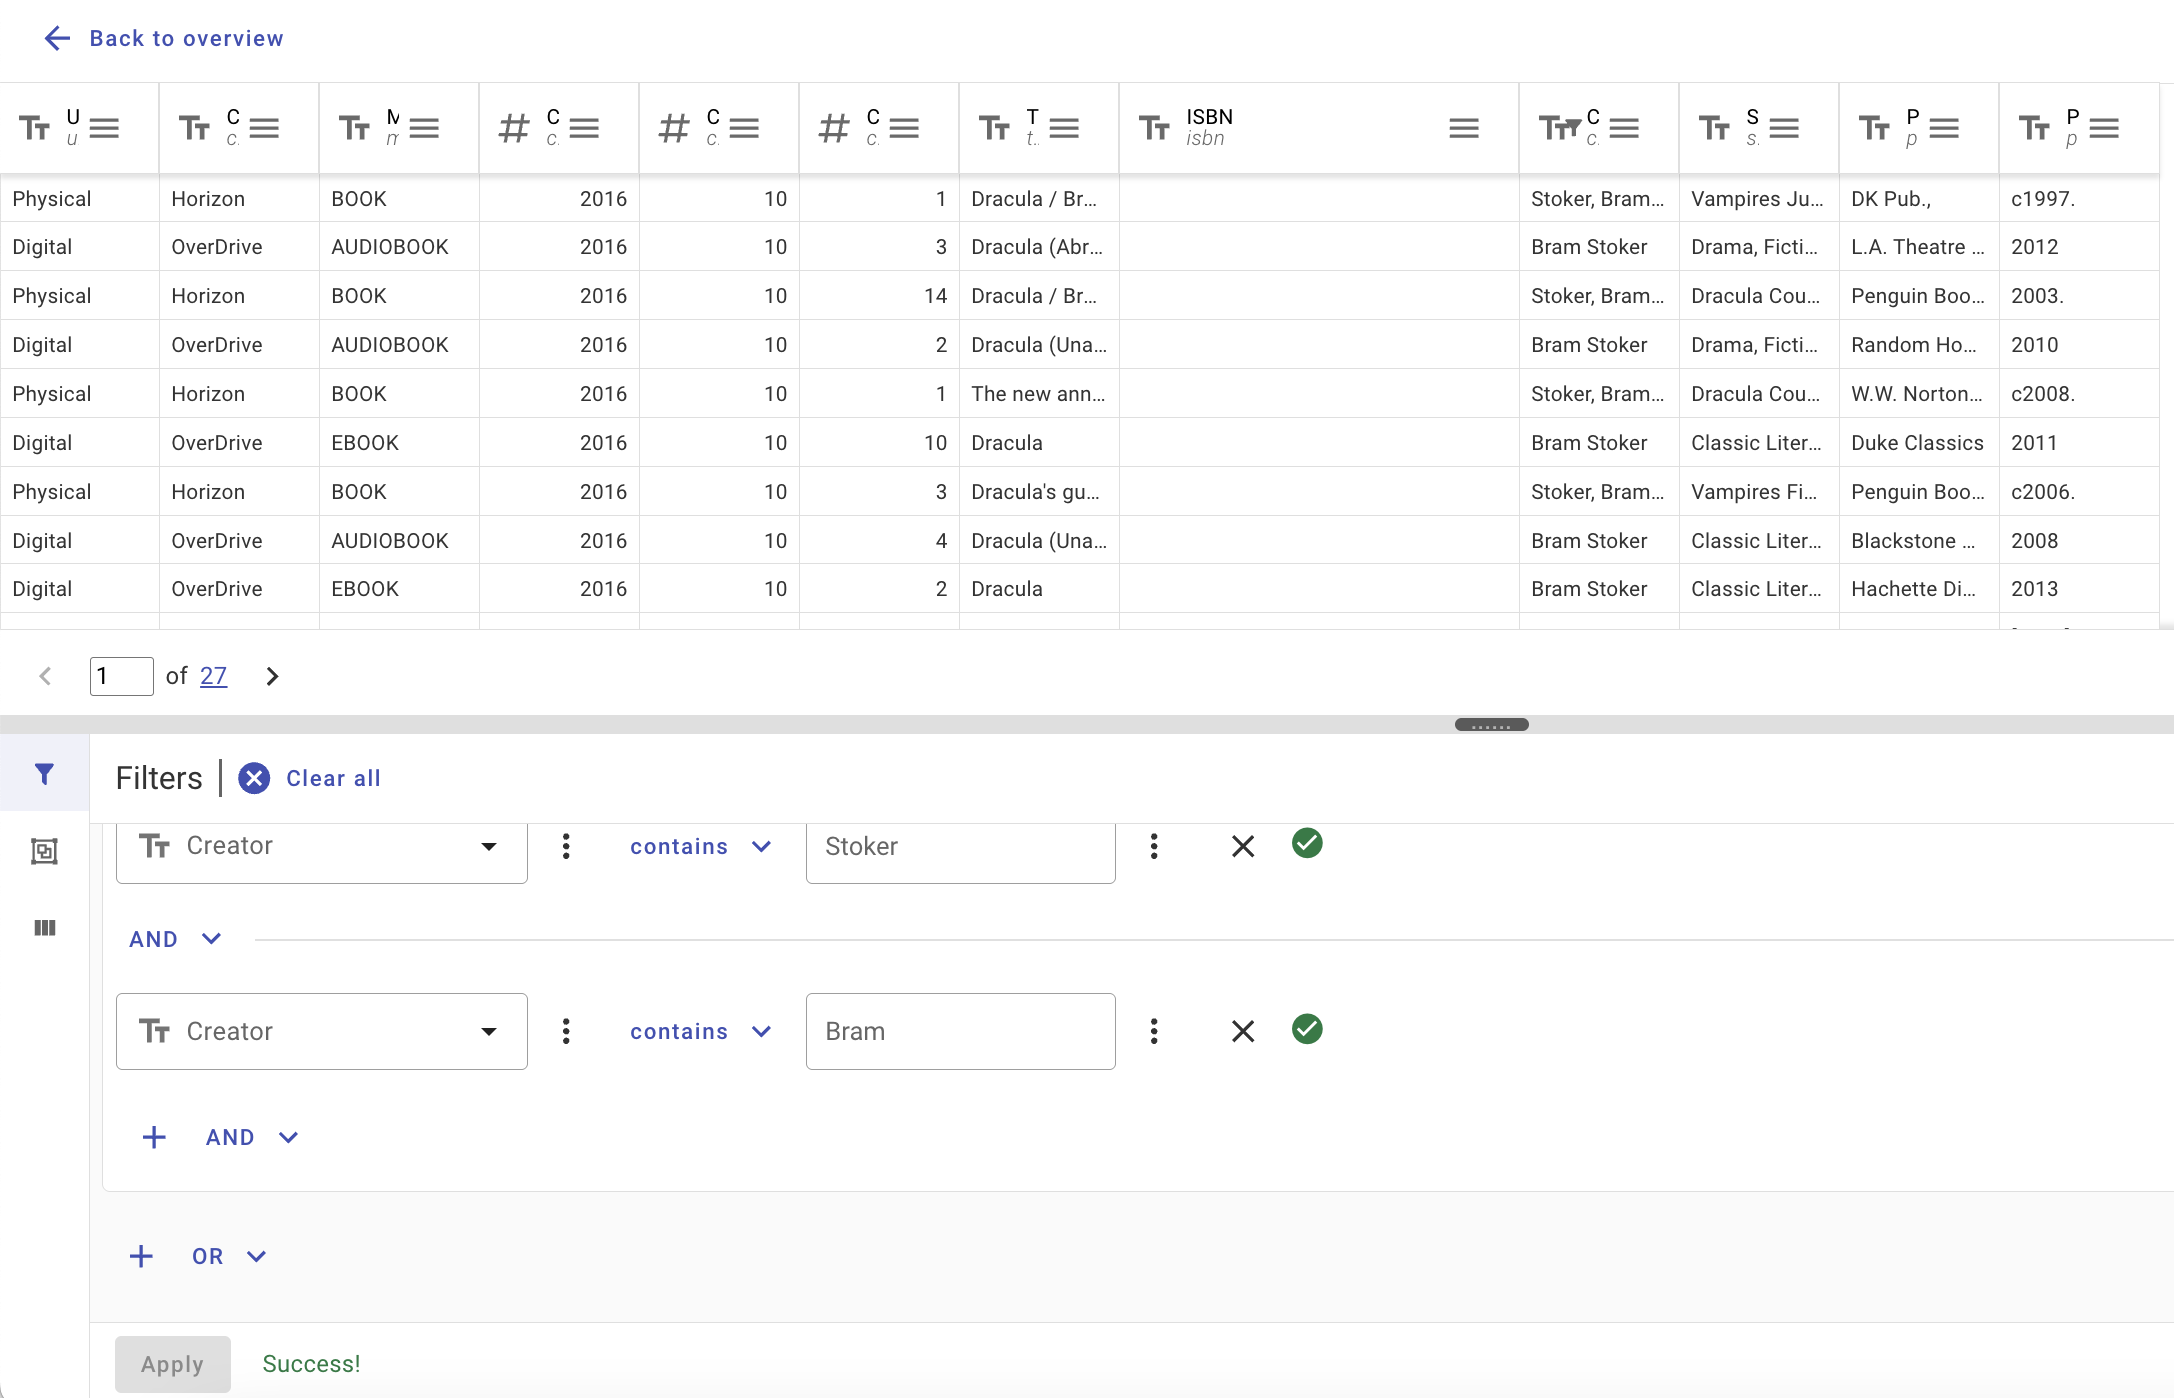The image size is (2174, 1398).
Task: Open the Filters funnel sidebar icon
Action: (x=44, y=774)
